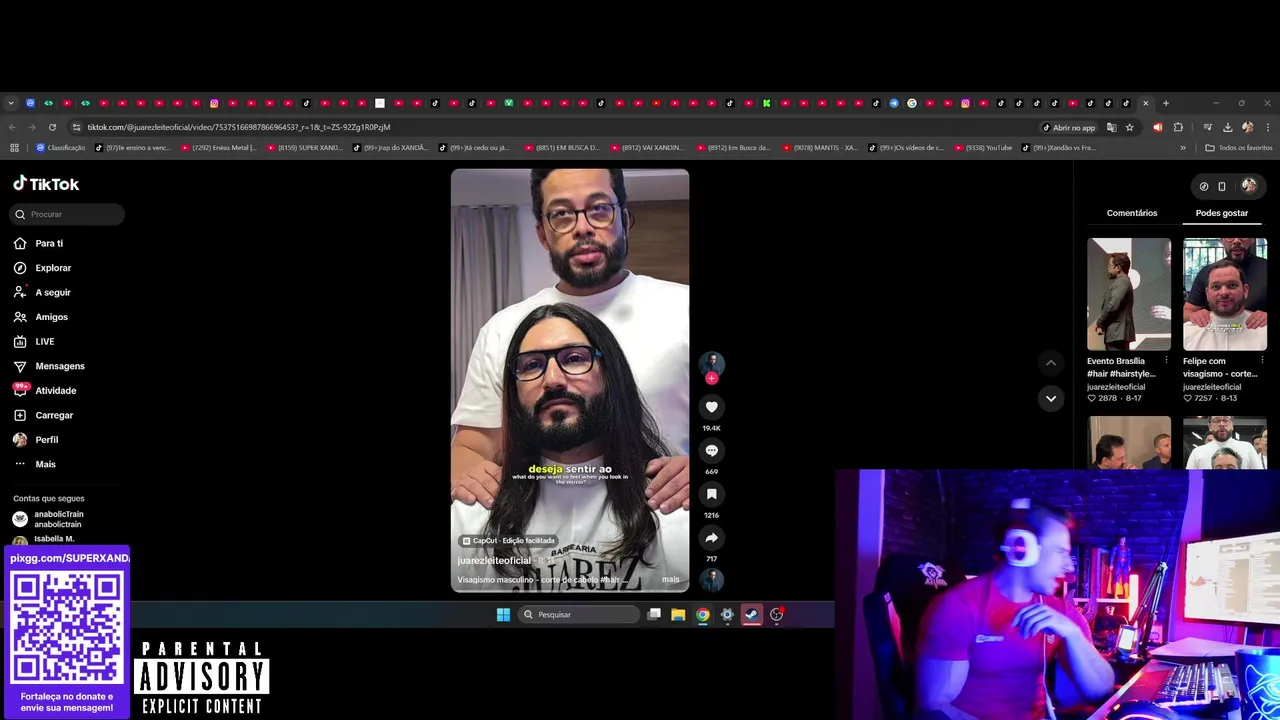Open Chrome downloads icon
1280x720 pixels.
pos(1227,127)
